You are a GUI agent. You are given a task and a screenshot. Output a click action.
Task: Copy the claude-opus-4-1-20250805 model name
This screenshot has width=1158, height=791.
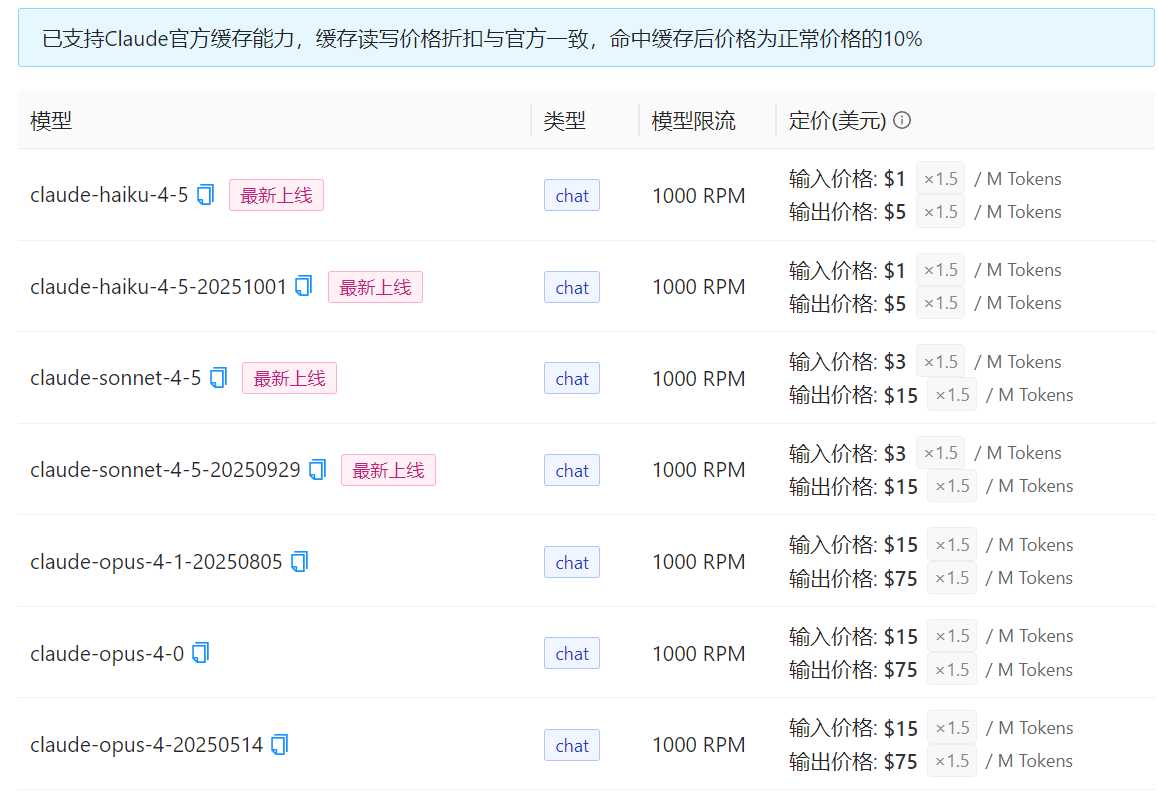point(299,562)
